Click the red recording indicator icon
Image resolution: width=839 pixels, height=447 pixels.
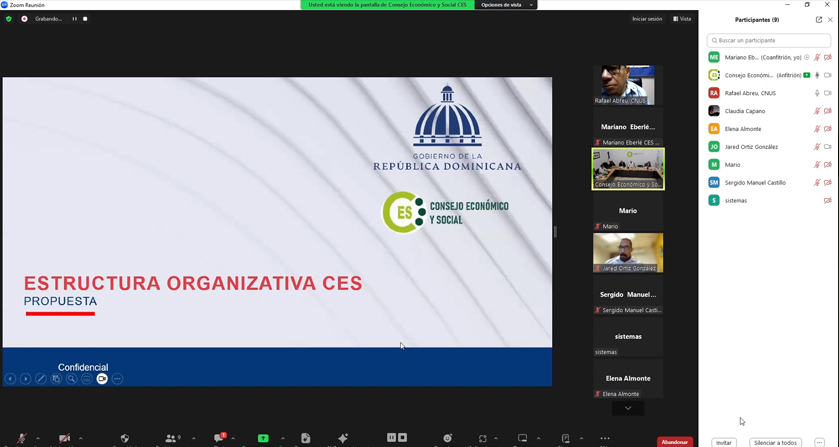pyautogui.click(x=24, y=19)
